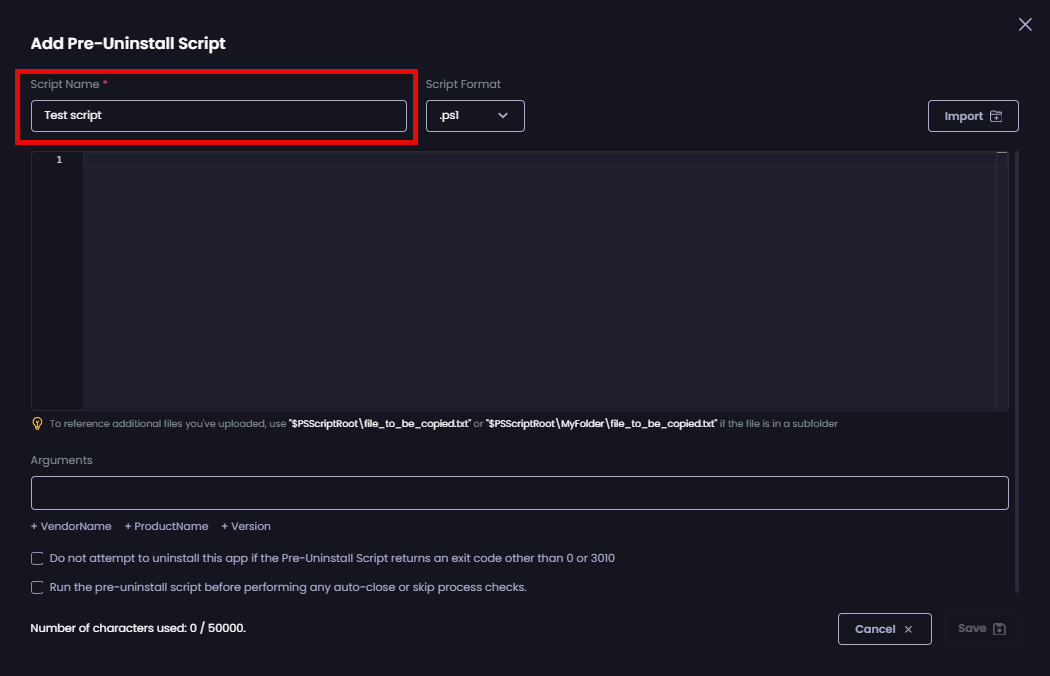Insert the + VendorName argument

(71, 526)
